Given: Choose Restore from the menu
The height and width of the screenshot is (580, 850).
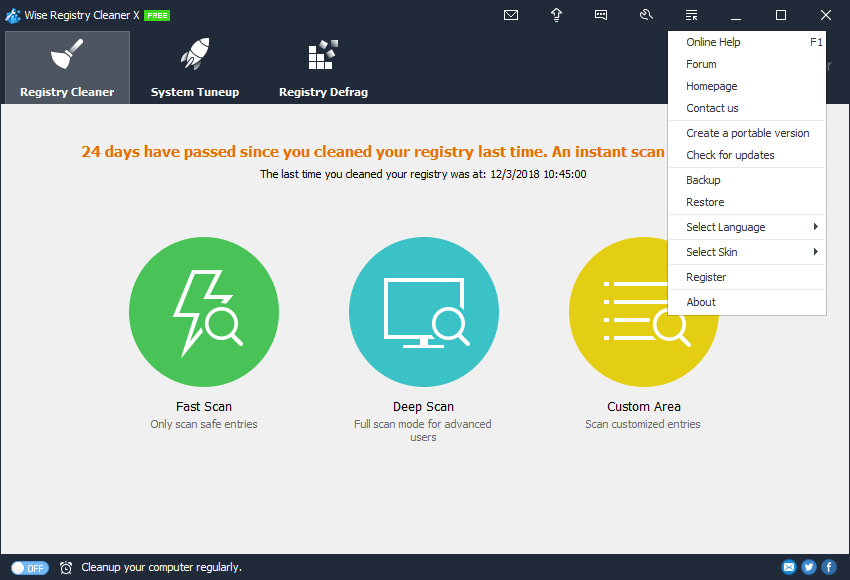Looking at the screenshot, I should tap(747, 202).
